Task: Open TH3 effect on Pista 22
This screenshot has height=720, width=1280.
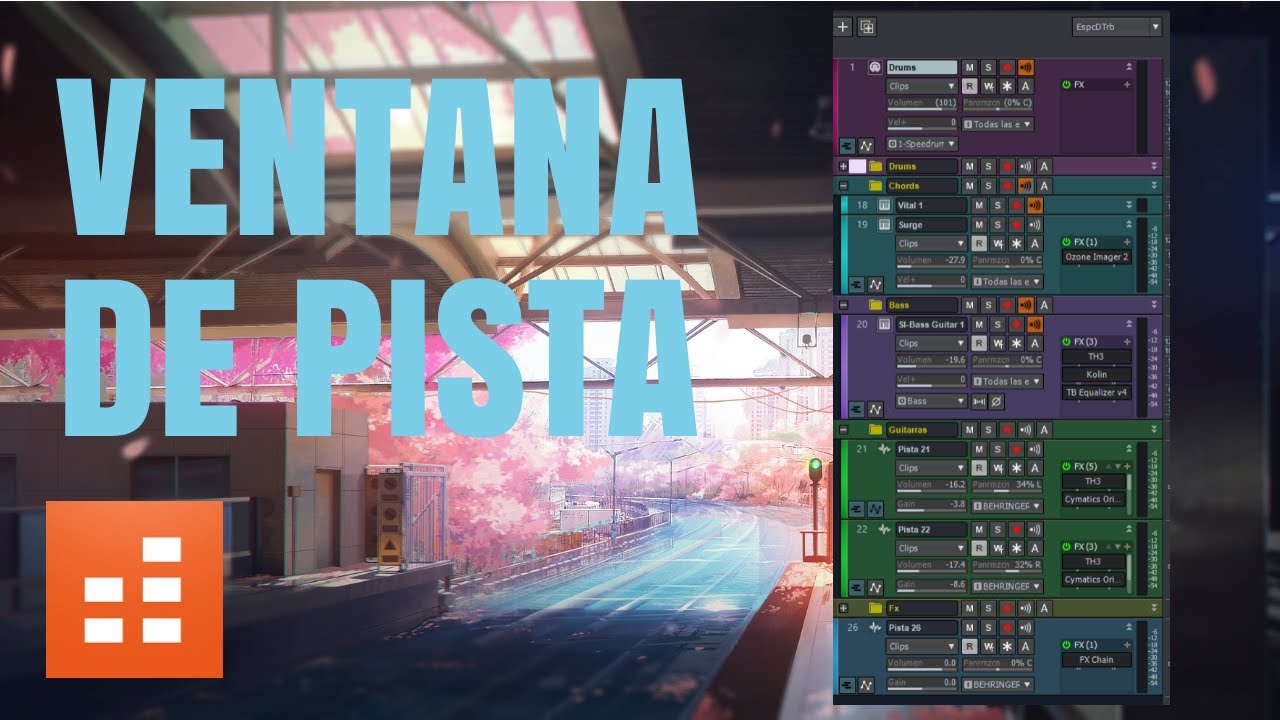Action: pos(1092,562)
